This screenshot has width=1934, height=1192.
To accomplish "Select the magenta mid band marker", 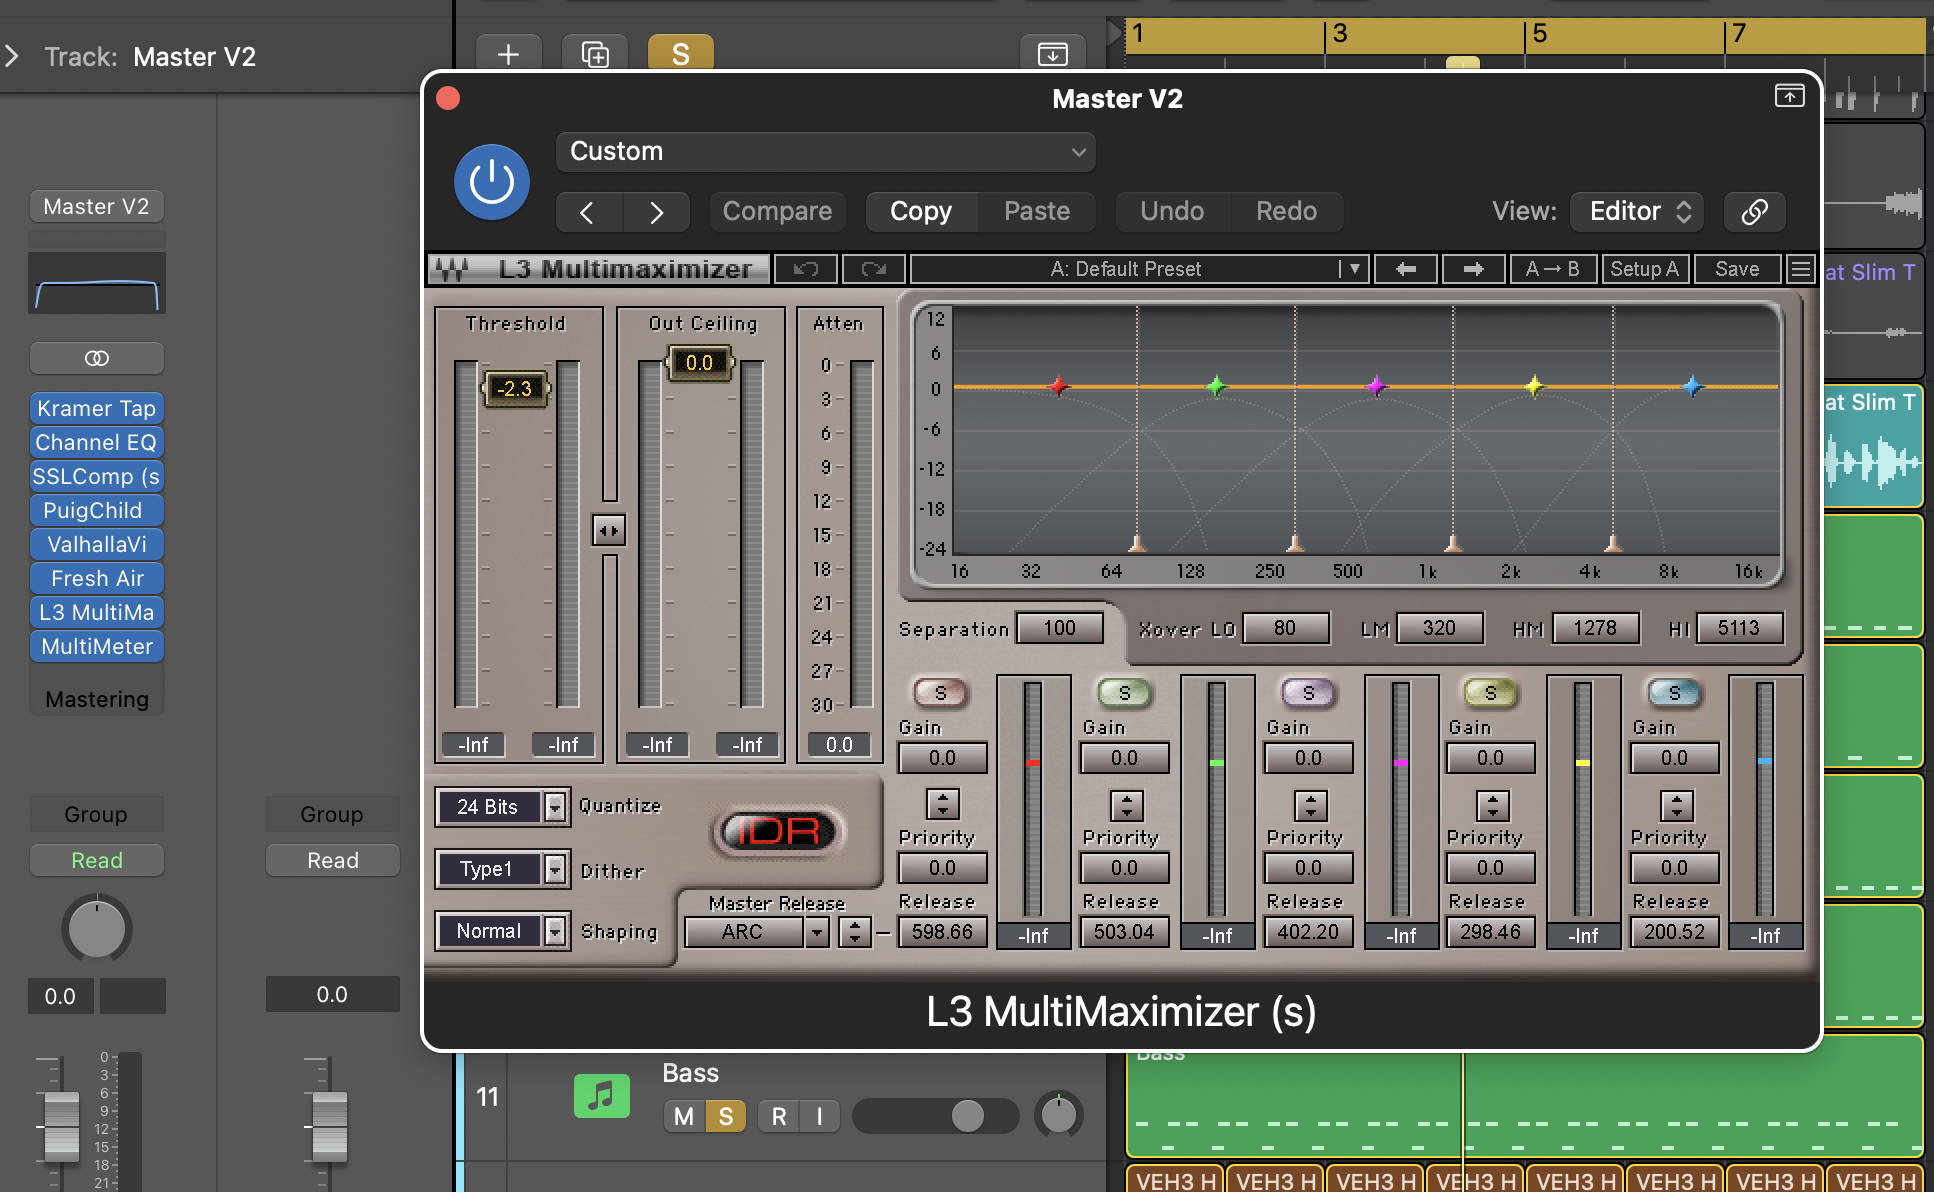I will pos(1376,386).
